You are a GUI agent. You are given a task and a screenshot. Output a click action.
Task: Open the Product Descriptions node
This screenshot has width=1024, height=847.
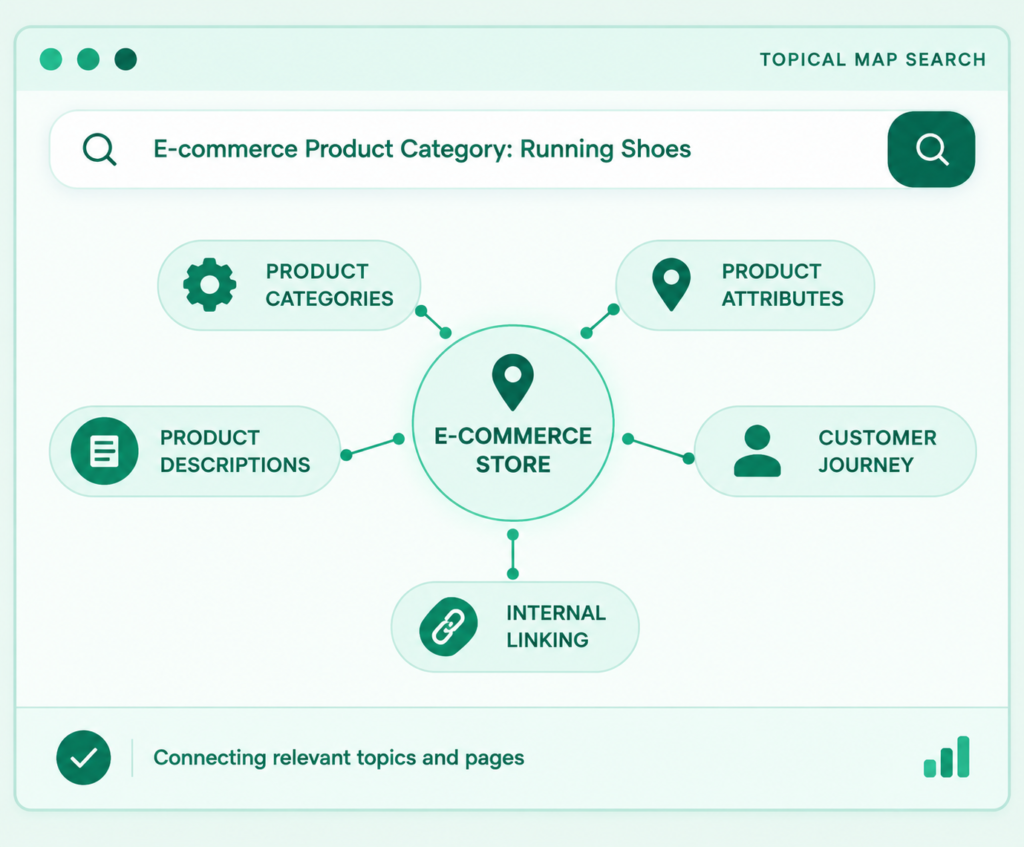pyautogui.click(x=195, y=451)
